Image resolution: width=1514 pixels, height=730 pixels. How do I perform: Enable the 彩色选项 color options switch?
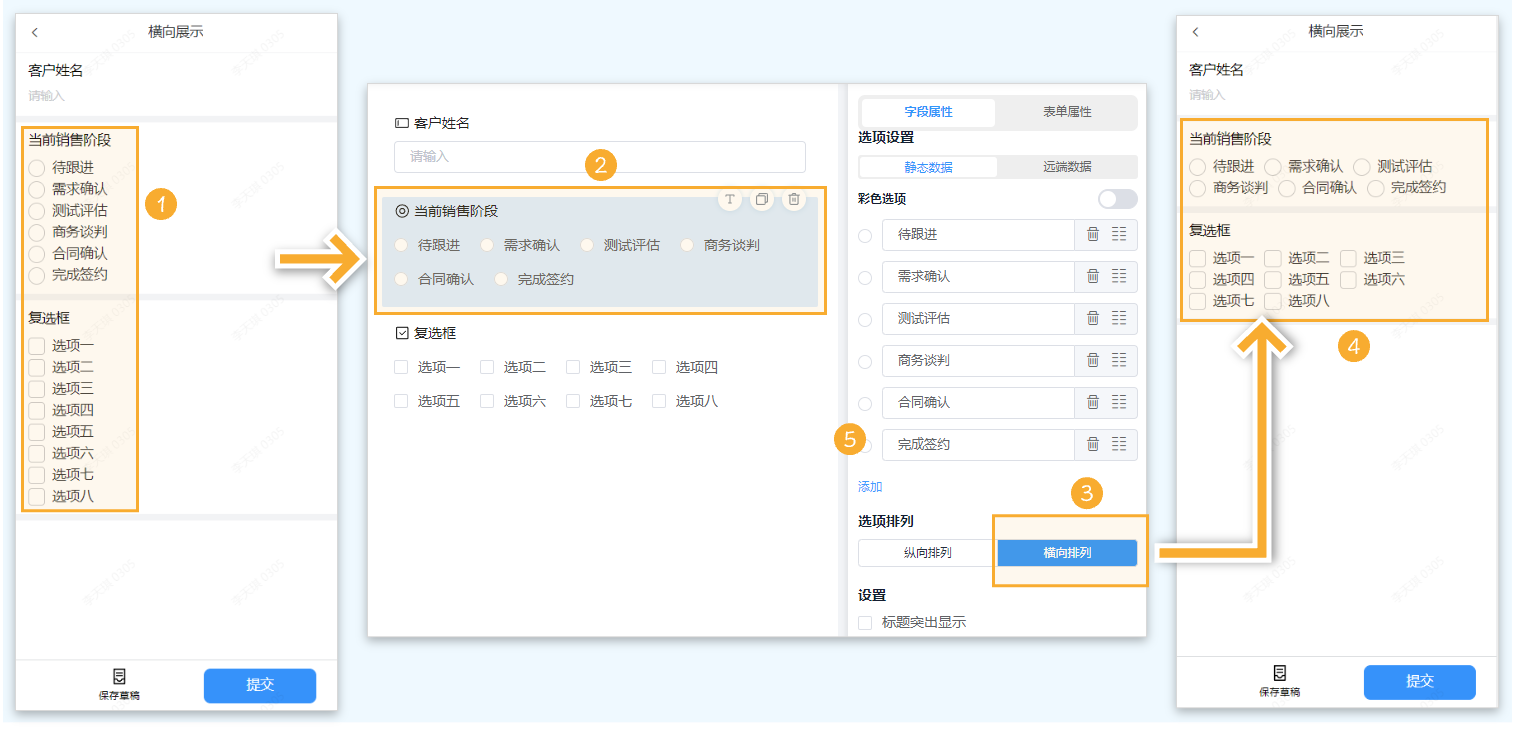pos(1117,199)
